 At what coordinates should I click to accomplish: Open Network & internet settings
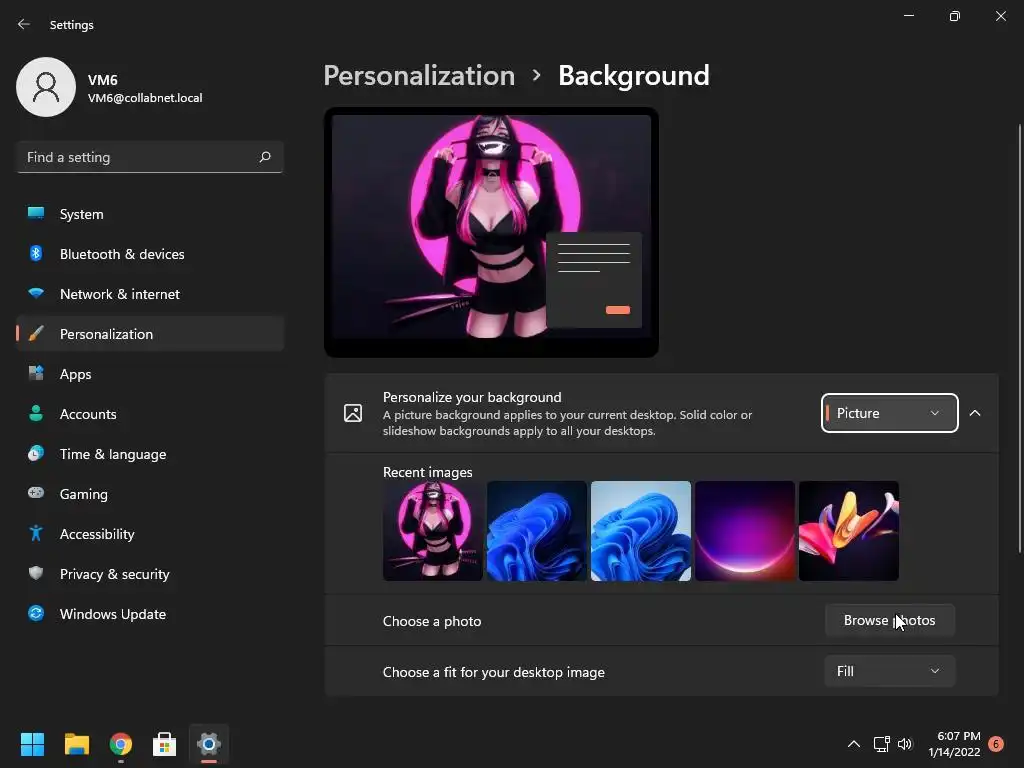(x=150, y=294)
